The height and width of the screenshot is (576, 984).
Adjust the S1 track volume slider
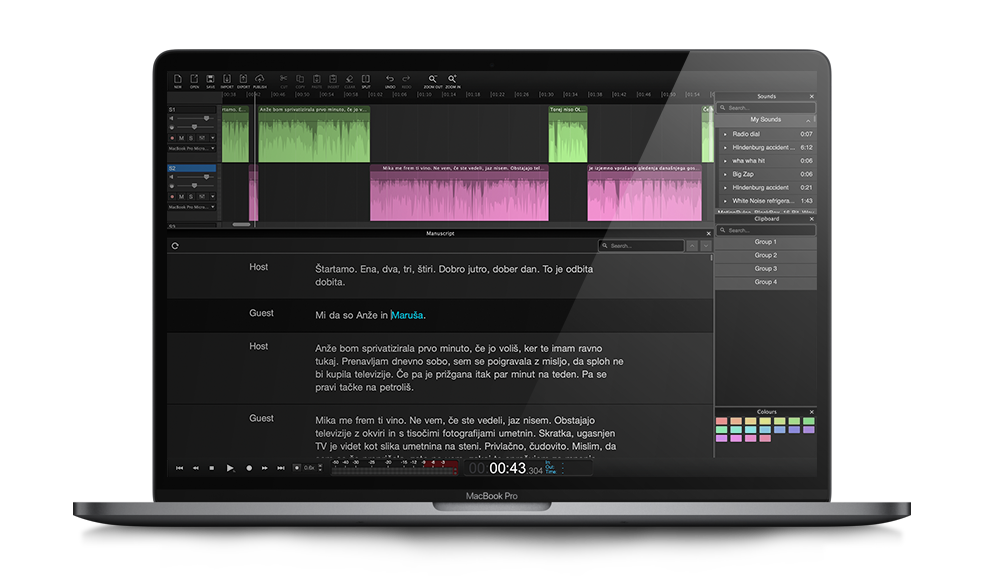point(206,117)
